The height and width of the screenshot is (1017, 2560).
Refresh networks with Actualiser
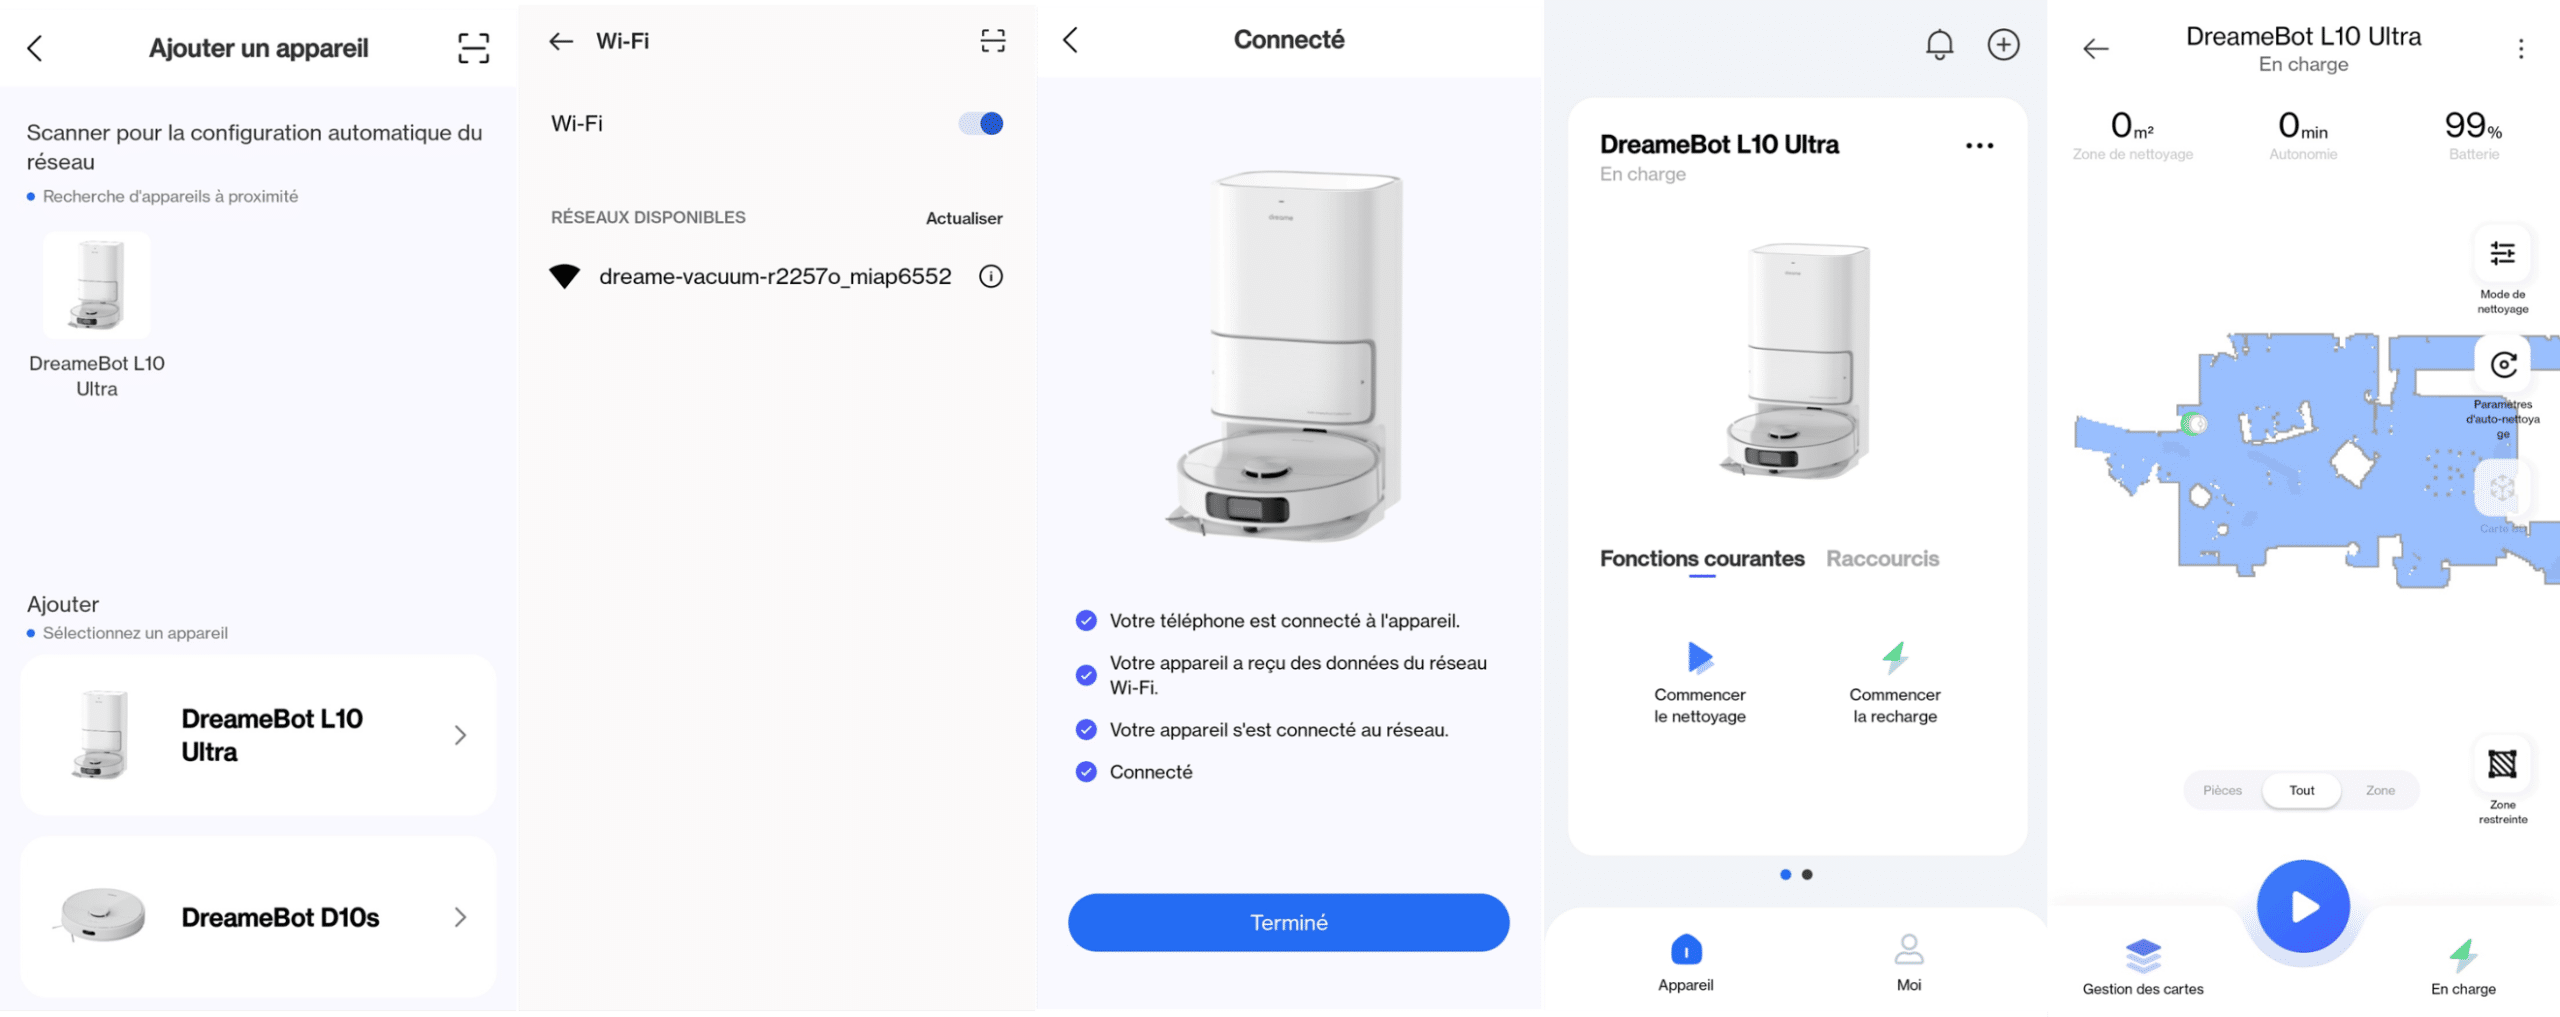tap(964, 218)
